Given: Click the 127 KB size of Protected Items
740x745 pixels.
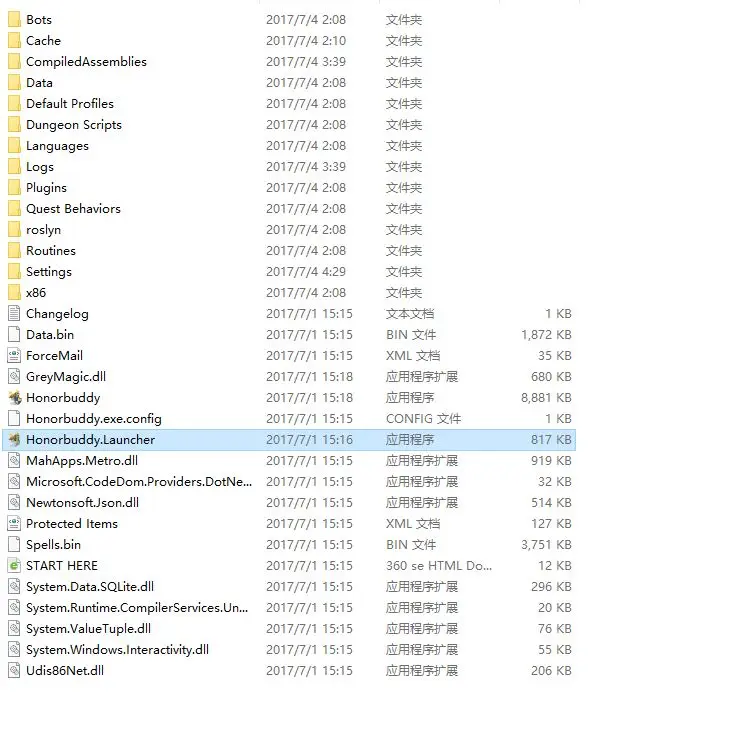Looking at the screenshot, I should 551,524.
